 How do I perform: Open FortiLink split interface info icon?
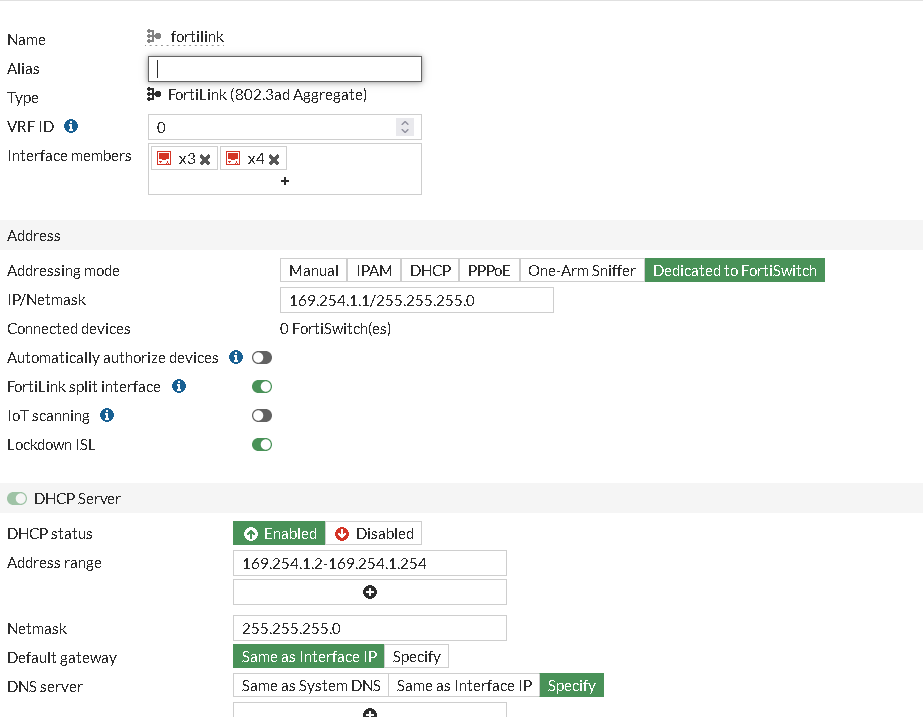point(179,386)
